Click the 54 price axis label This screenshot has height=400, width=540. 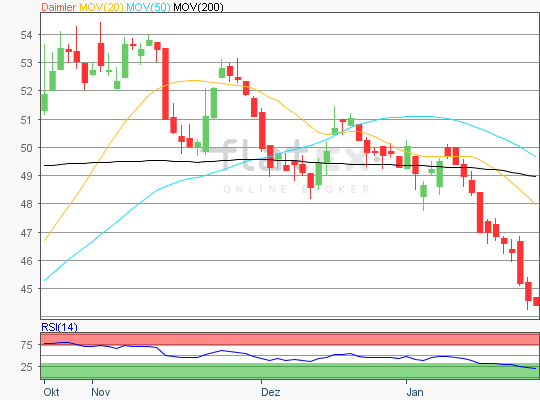pos(26,35)
